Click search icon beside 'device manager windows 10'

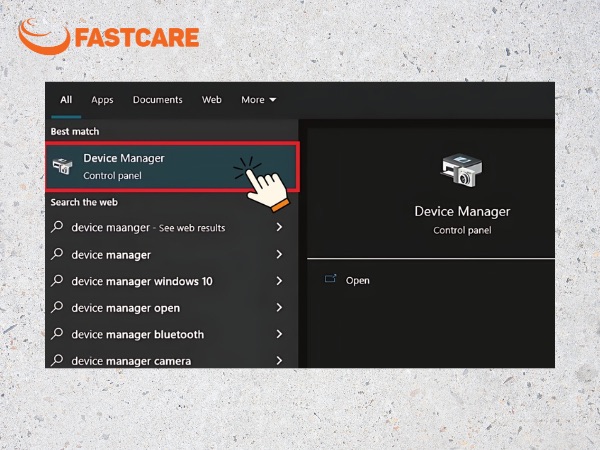(x=57, y=280)
